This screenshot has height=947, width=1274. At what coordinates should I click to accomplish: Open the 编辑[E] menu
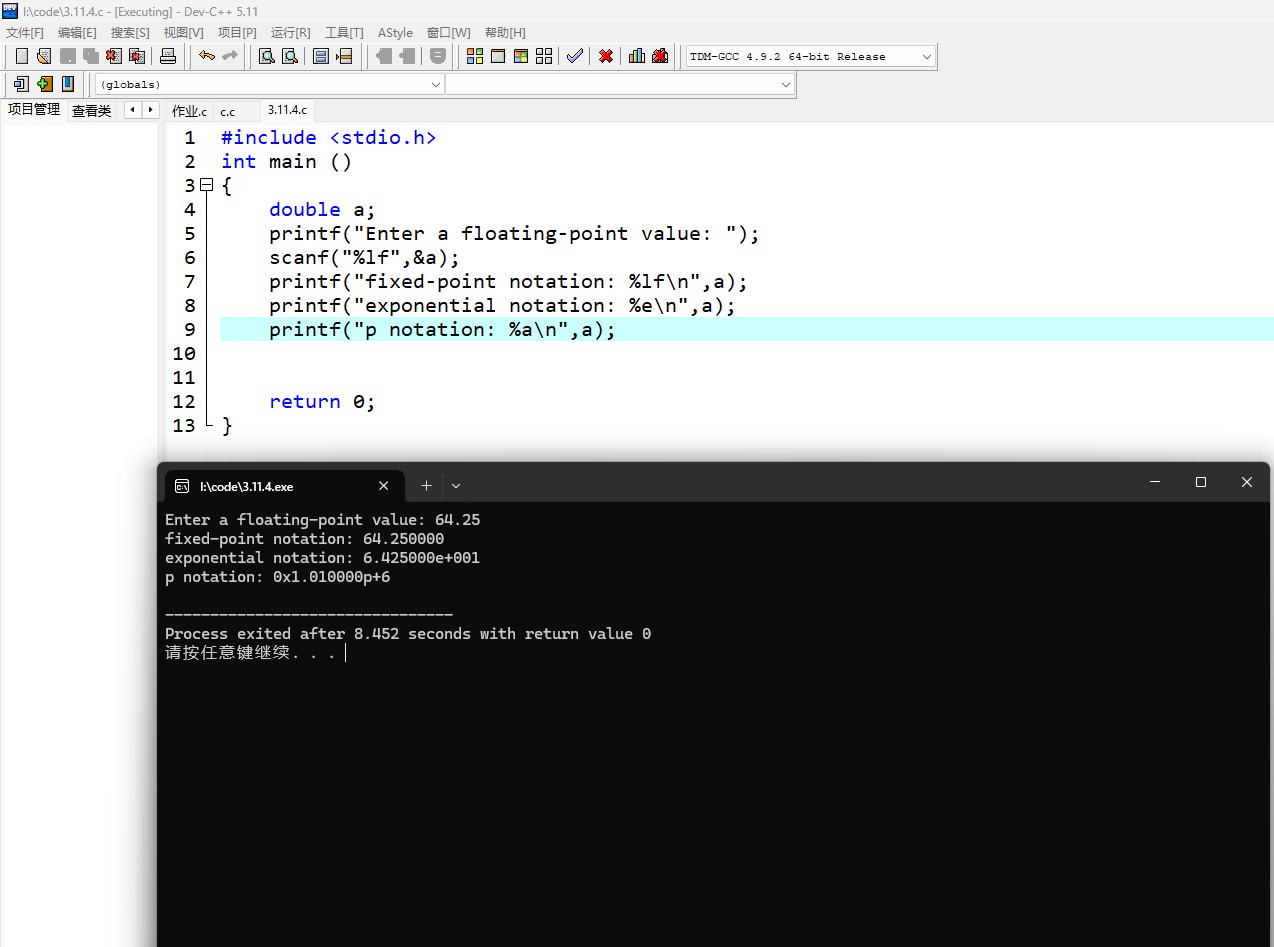(77, 33)
